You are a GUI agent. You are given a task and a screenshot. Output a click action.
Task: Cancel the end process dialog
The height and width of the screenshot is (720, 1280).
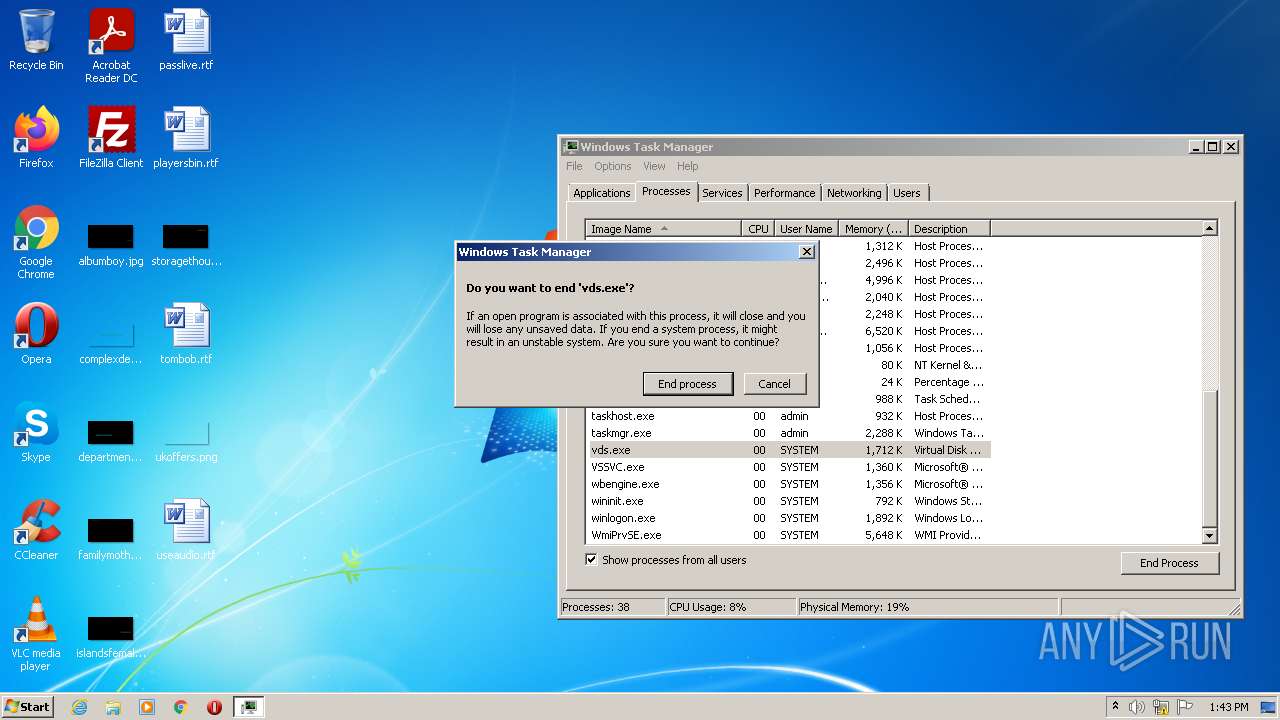tap(774, 384)
